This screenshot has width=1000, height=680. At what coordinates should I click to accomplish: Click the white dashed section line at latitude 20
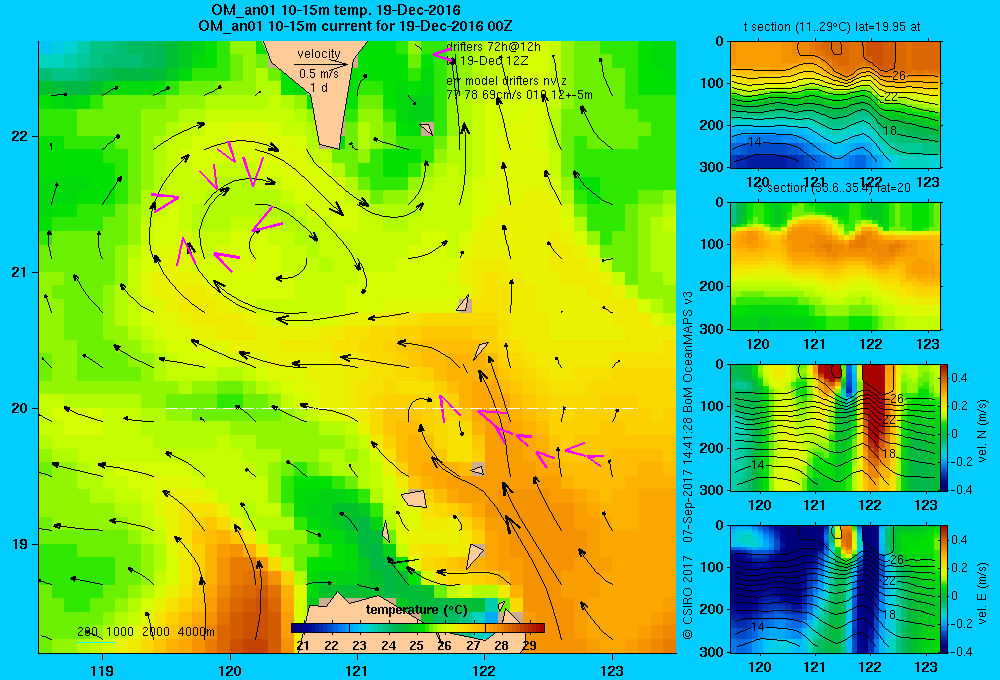coord(401,408)
